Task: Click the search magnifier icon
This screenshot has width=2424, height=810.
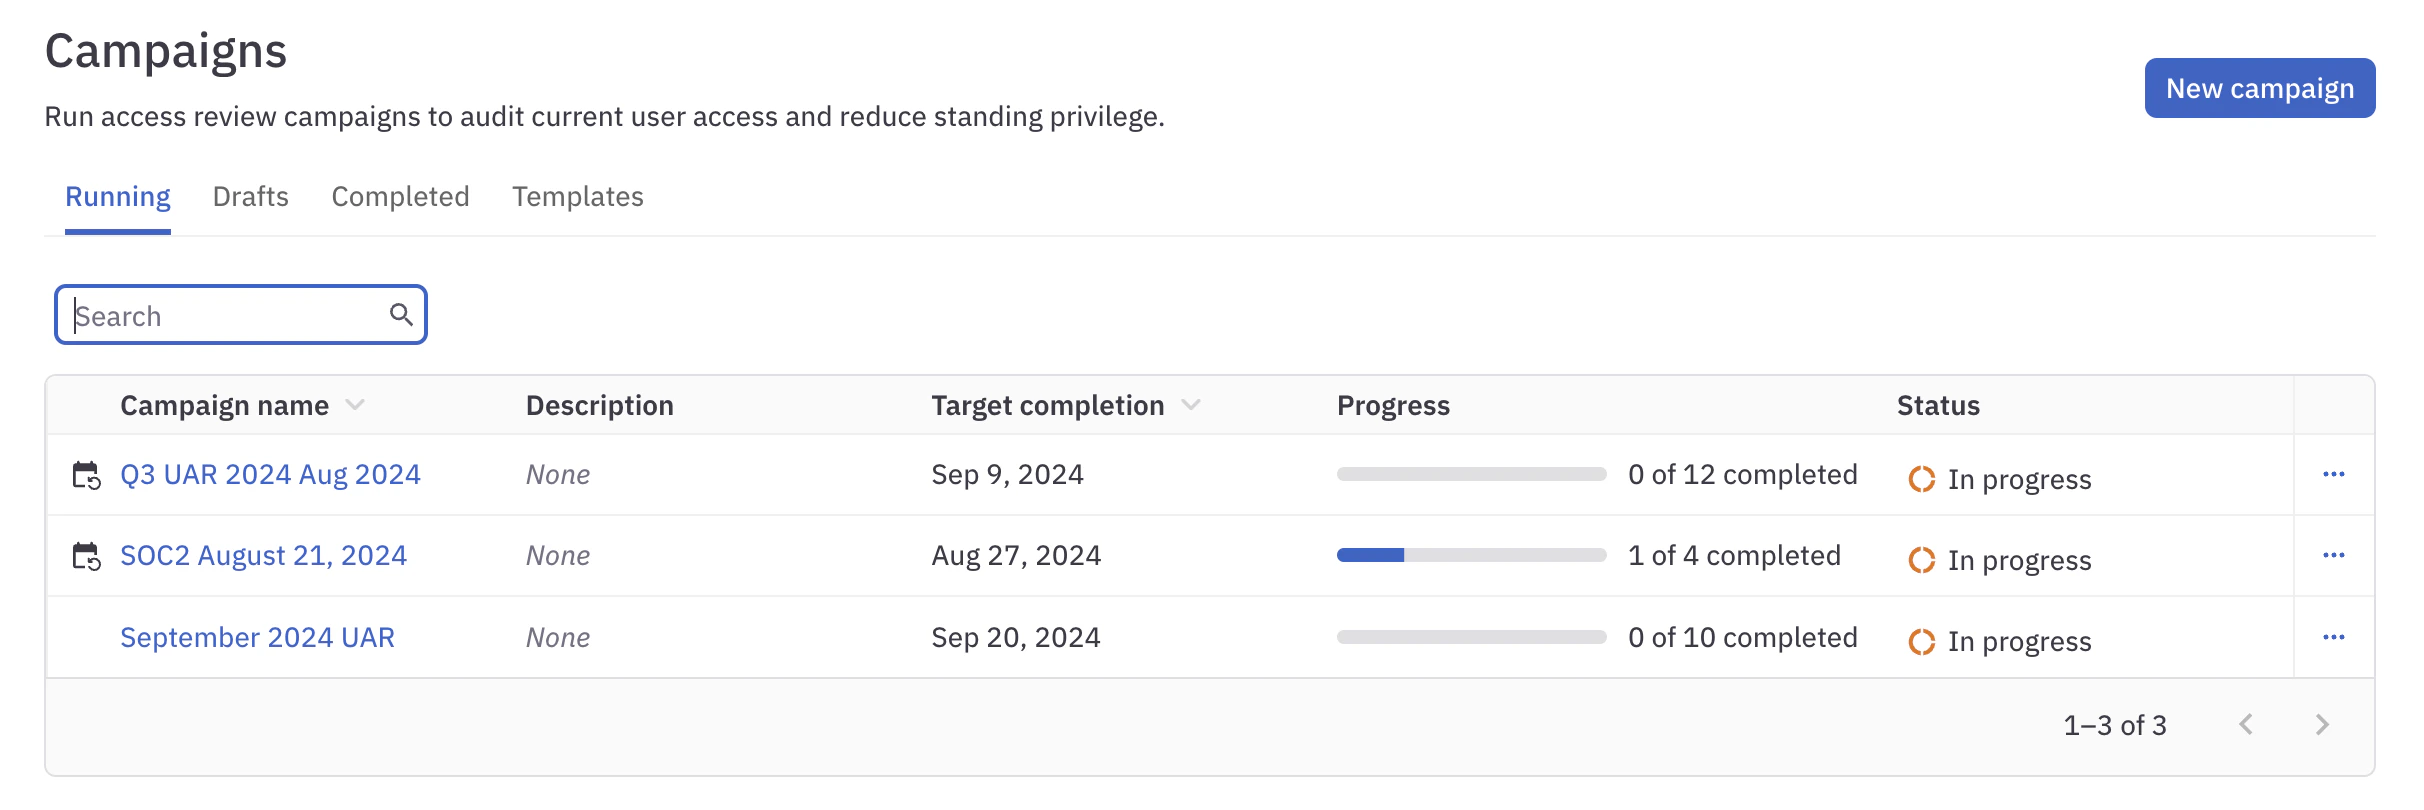Action: pos(402,314)
